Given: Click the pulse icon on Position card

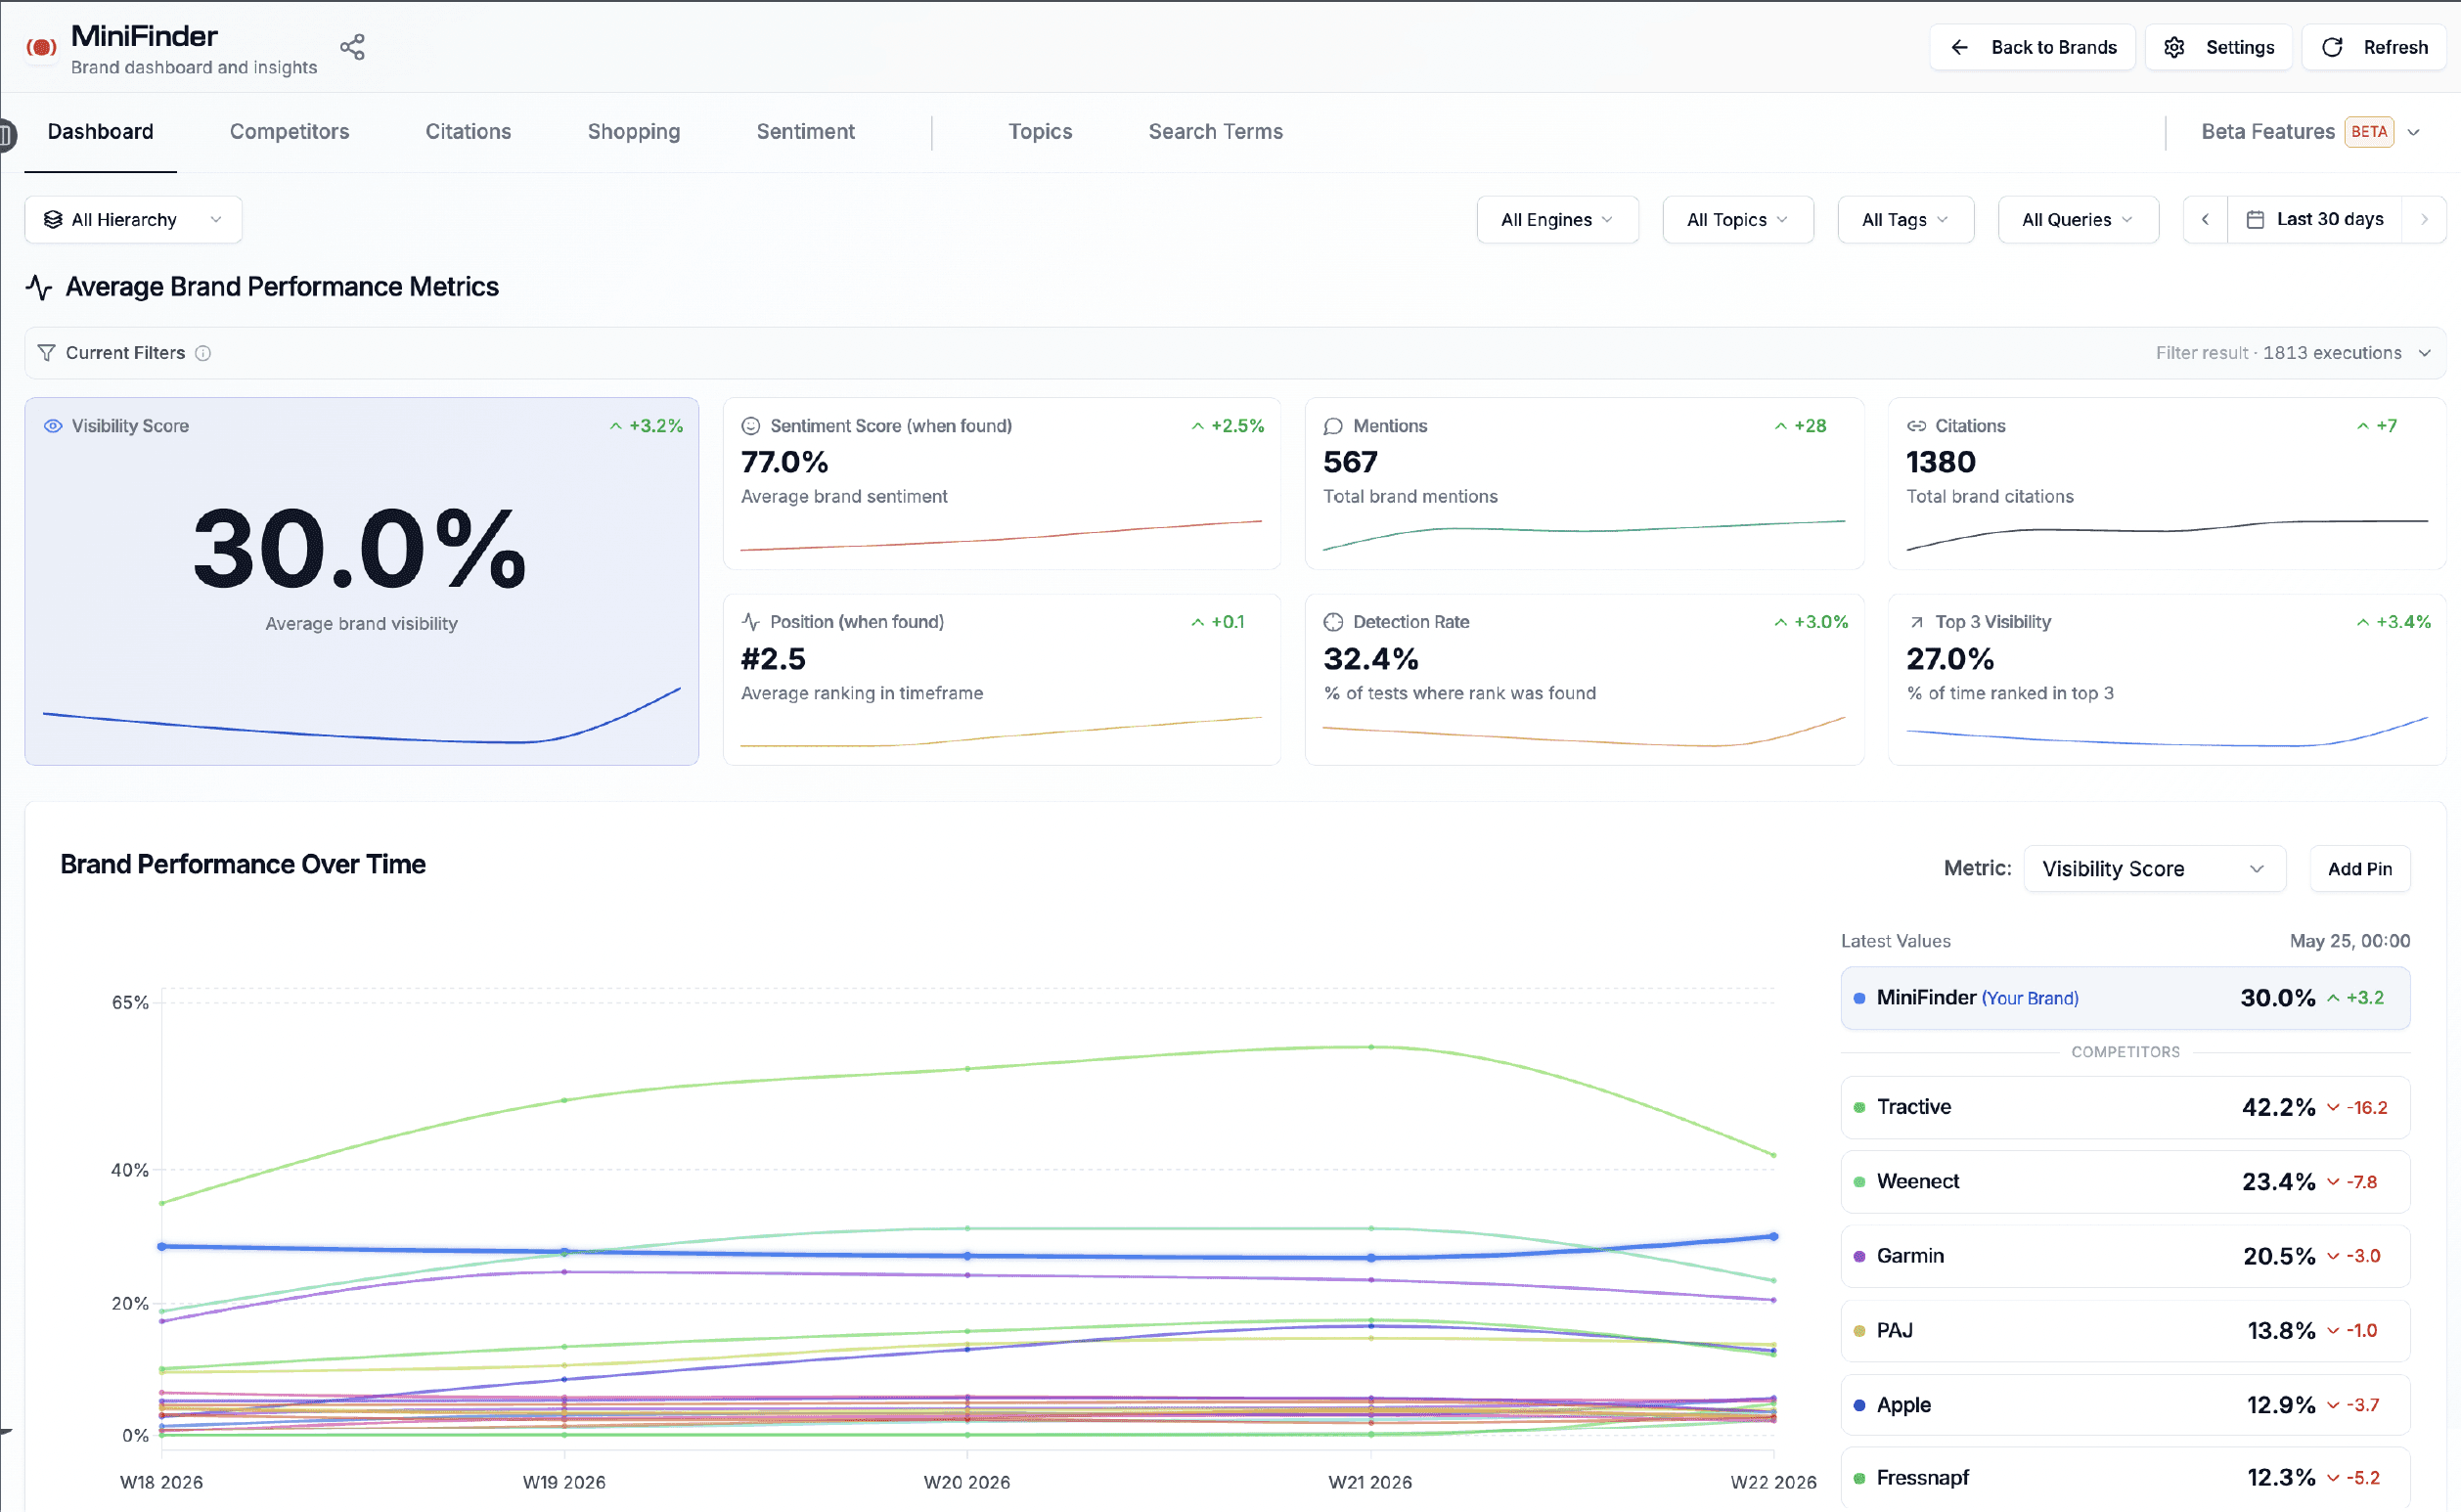Looking at the screenshot, I should (751, 622).
